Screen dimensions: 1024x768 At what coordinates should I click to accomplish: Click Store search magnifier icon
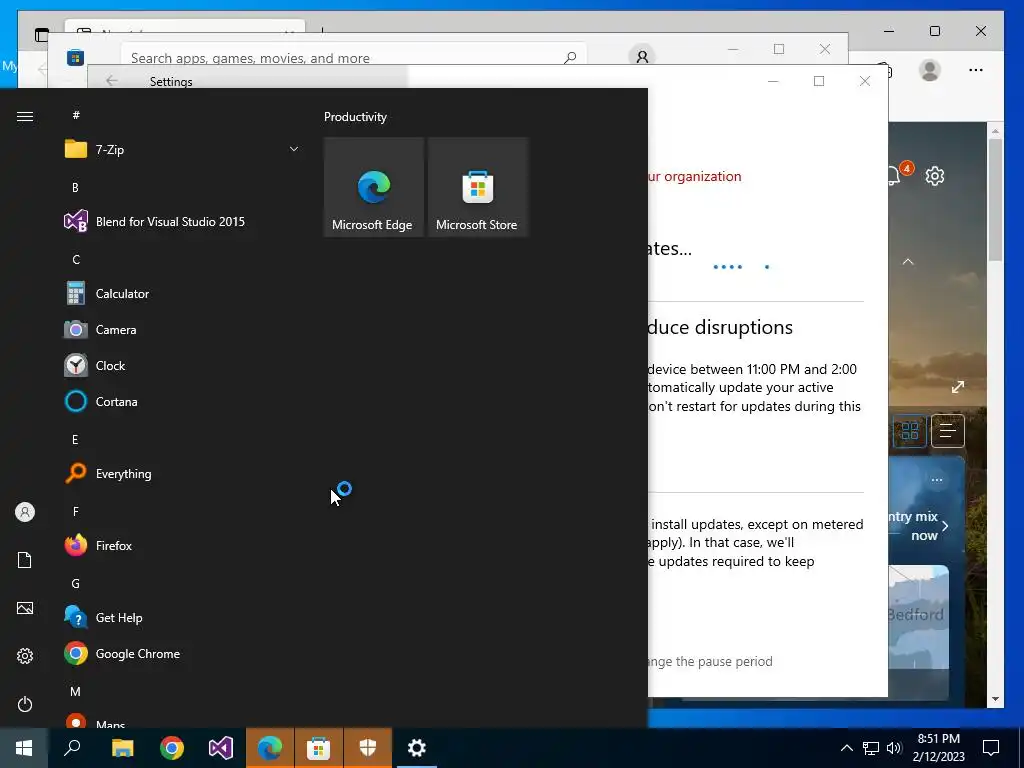[x=570, y=57]
